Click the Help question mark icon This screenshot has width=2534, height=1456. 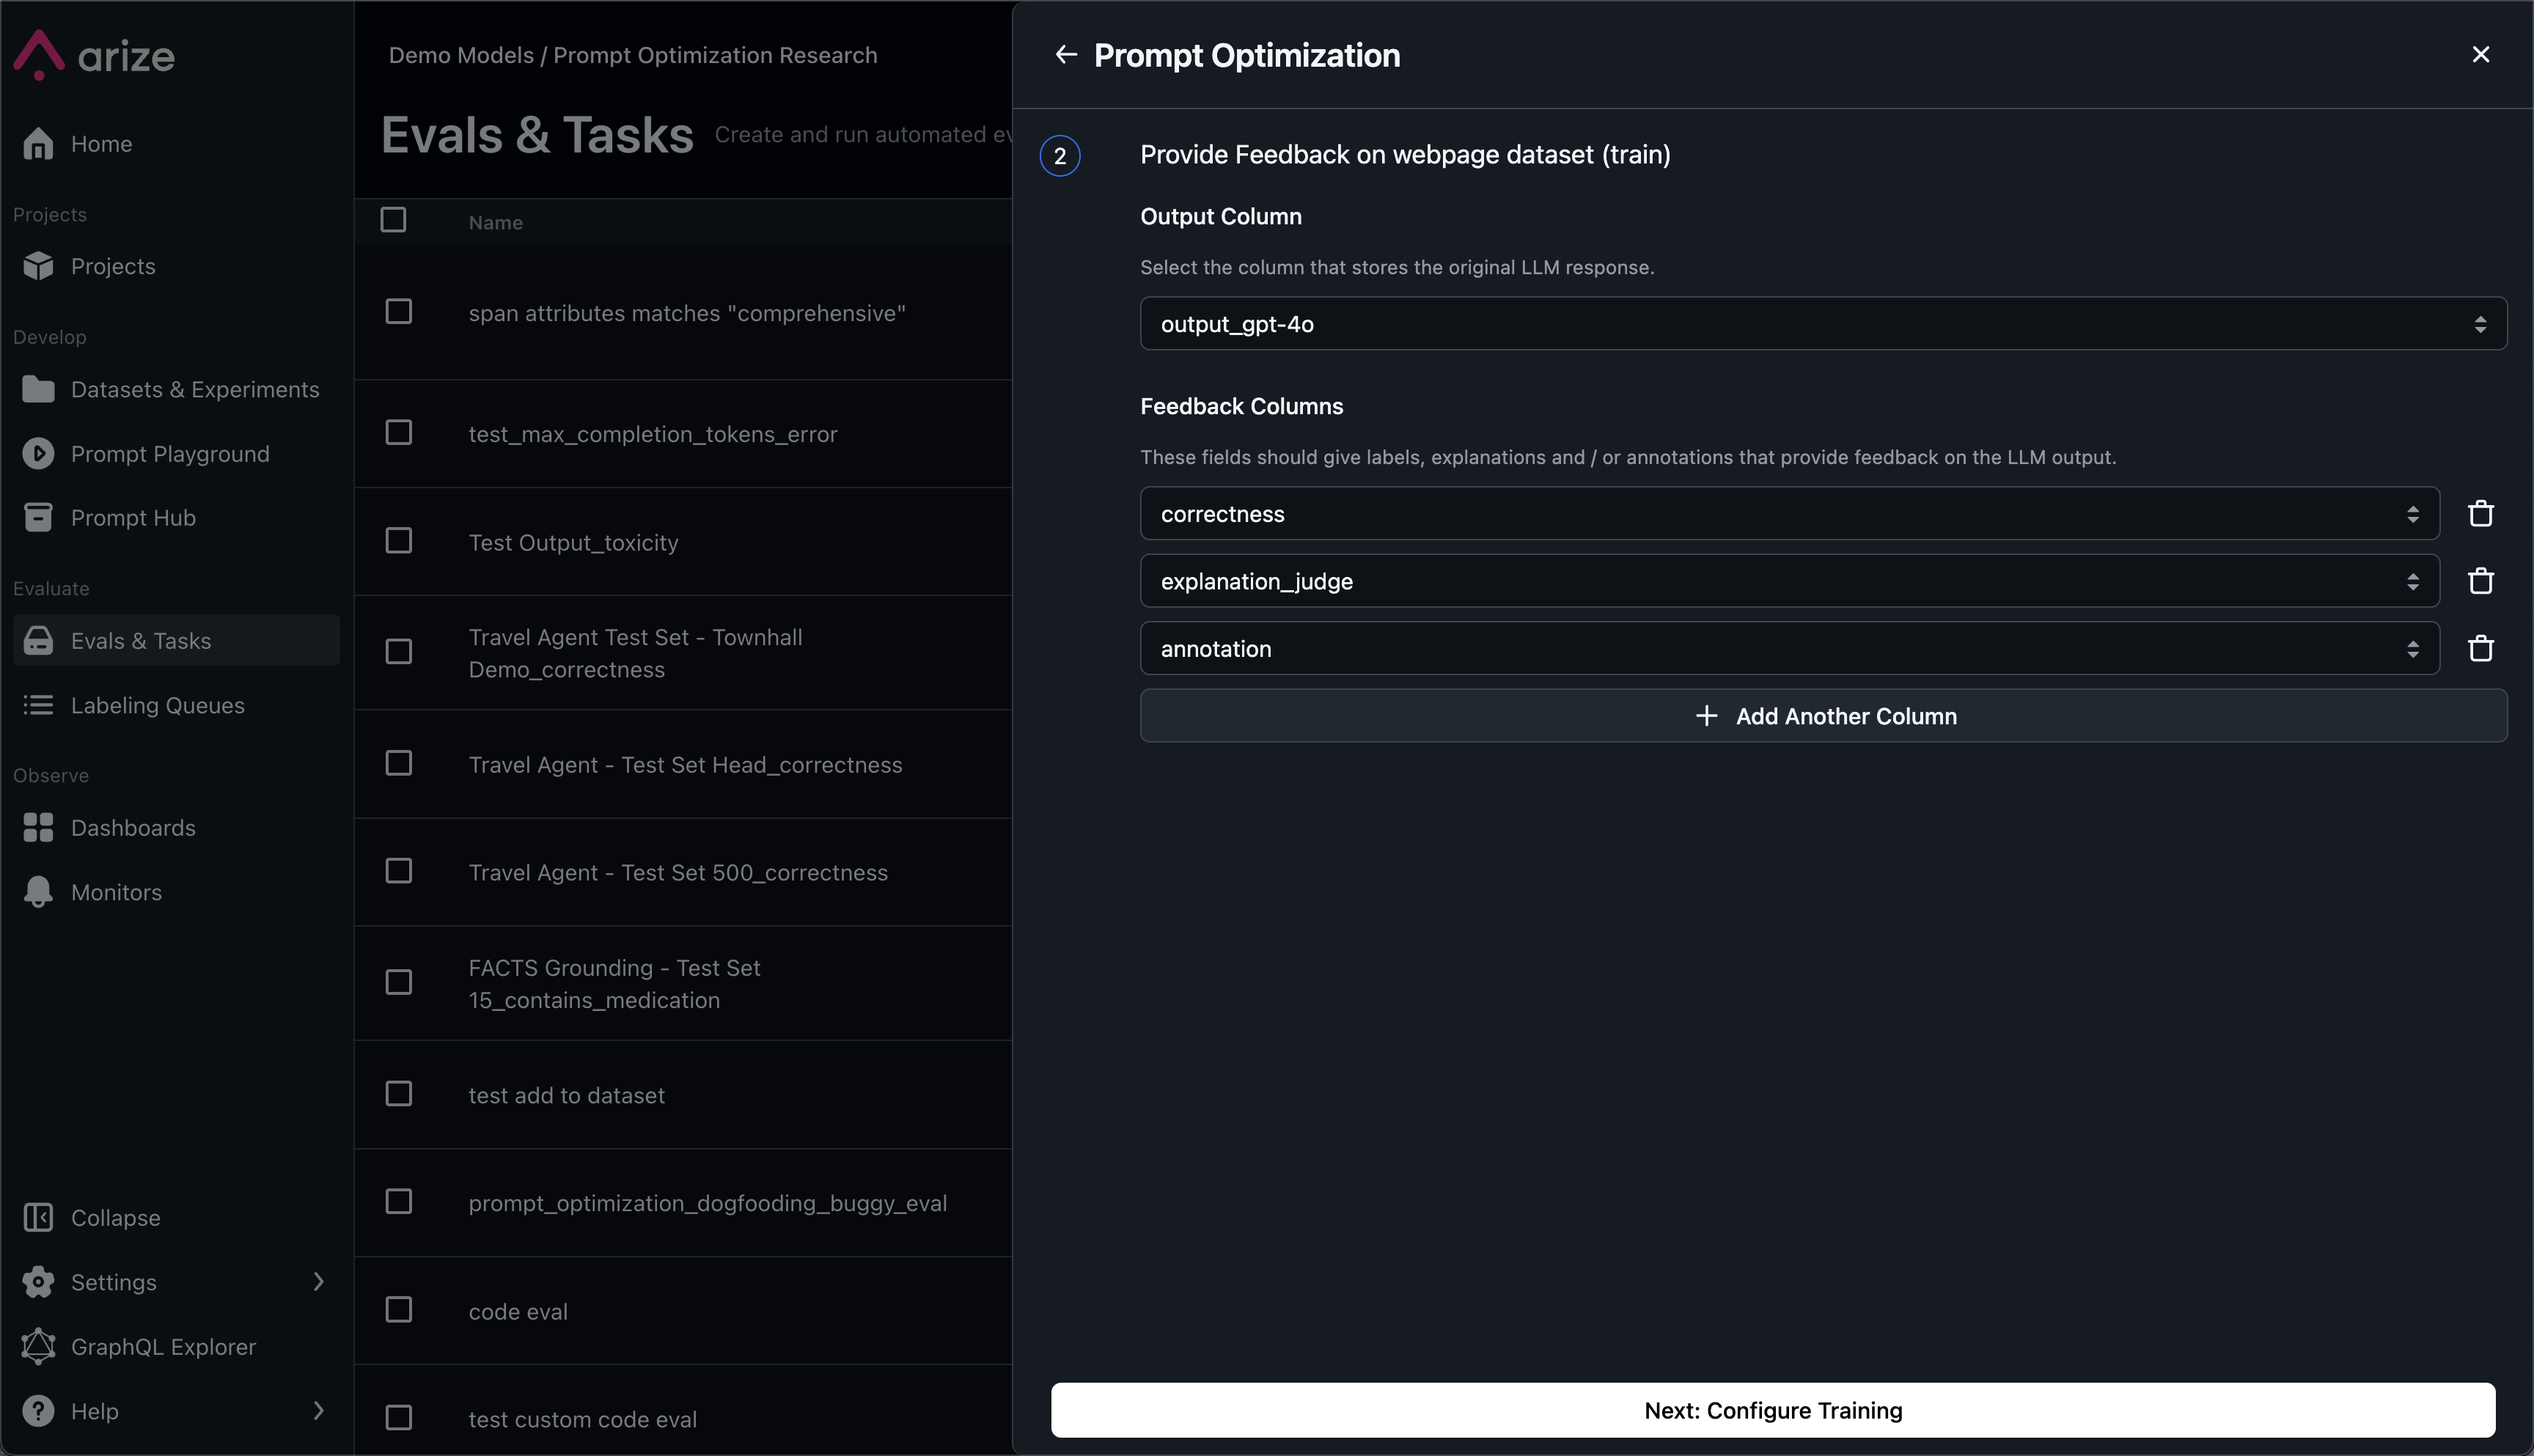point(38,1411)
